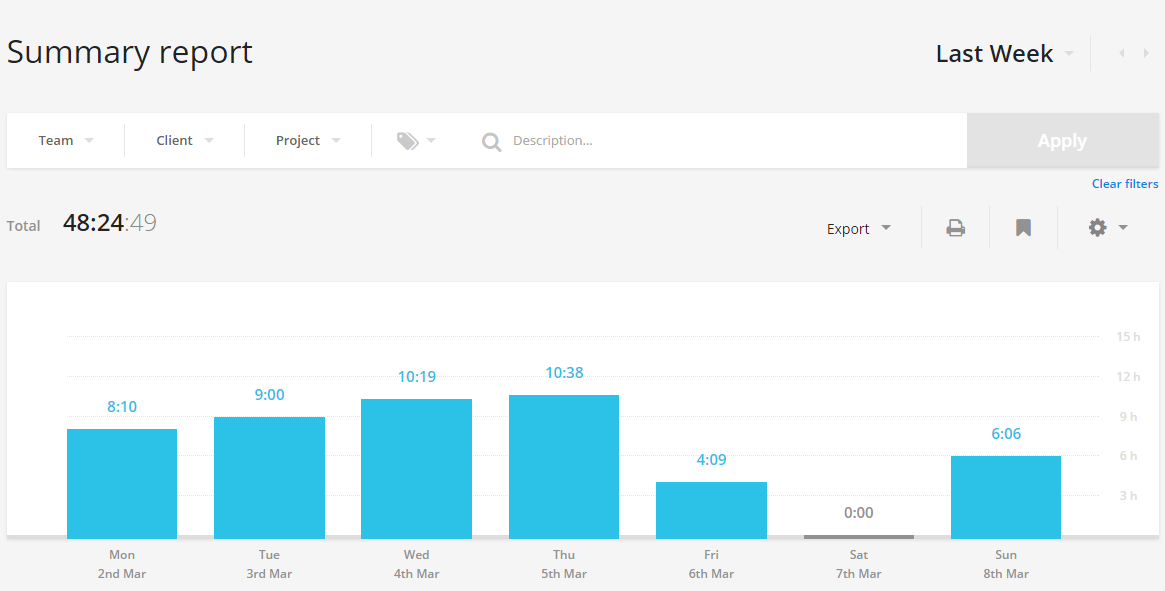Bookmark this report
Viewport: 1165px width, 591px height.
point(1023,228)
